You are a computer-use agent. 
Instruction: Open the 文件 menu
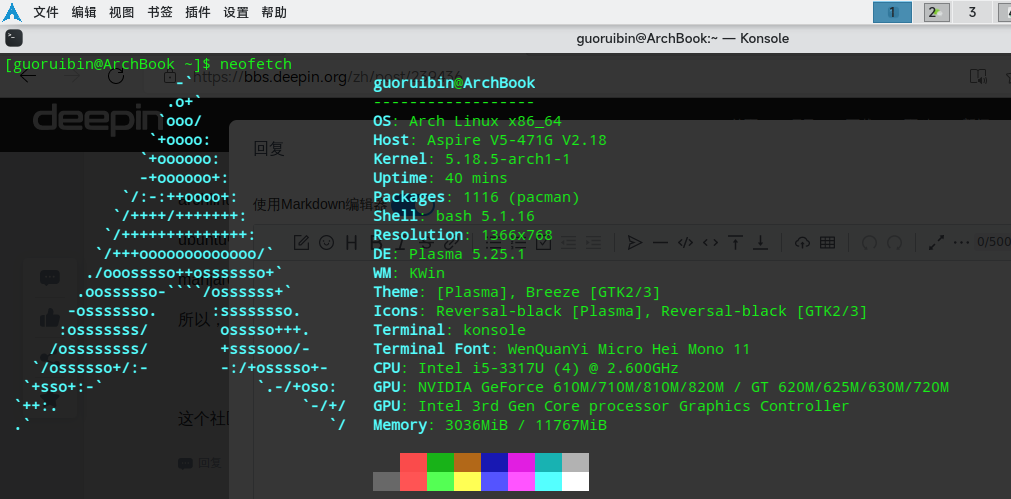coord(46,12)
